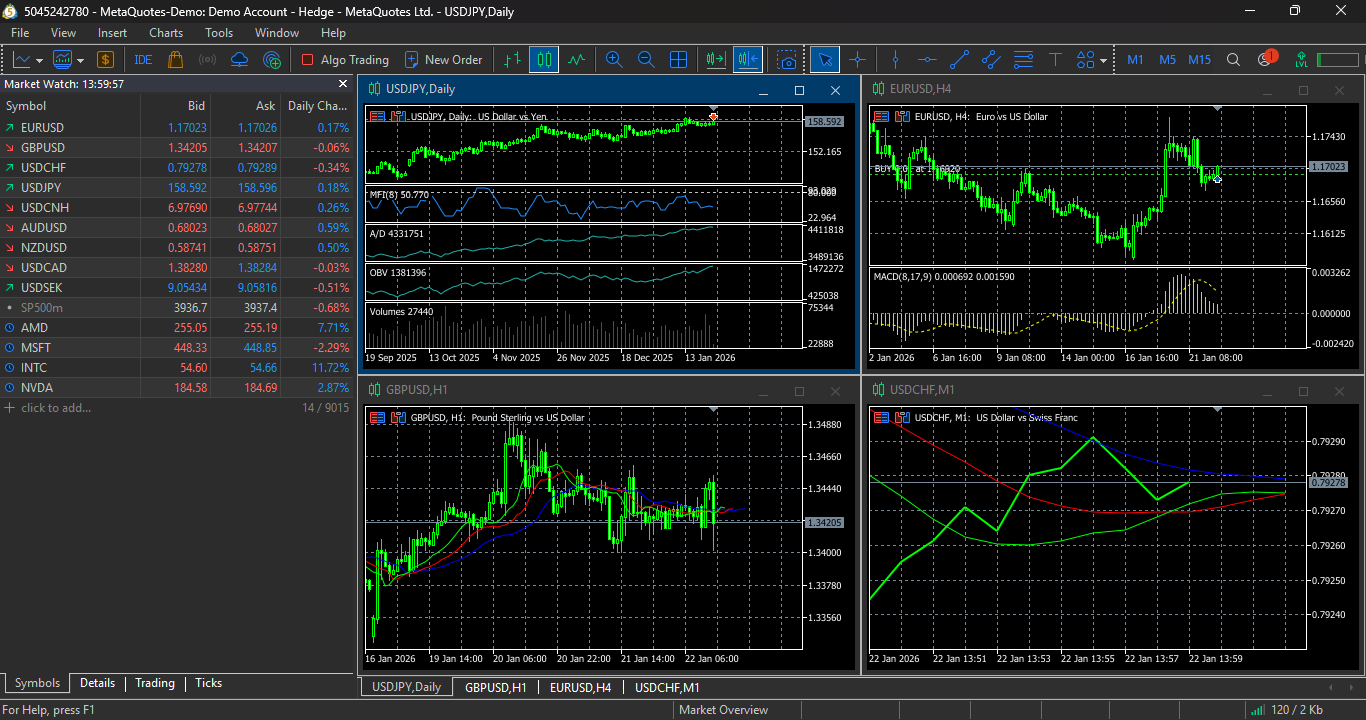Open the profiles dropdown arrow
1366x720 pixels.
point(80,59)
